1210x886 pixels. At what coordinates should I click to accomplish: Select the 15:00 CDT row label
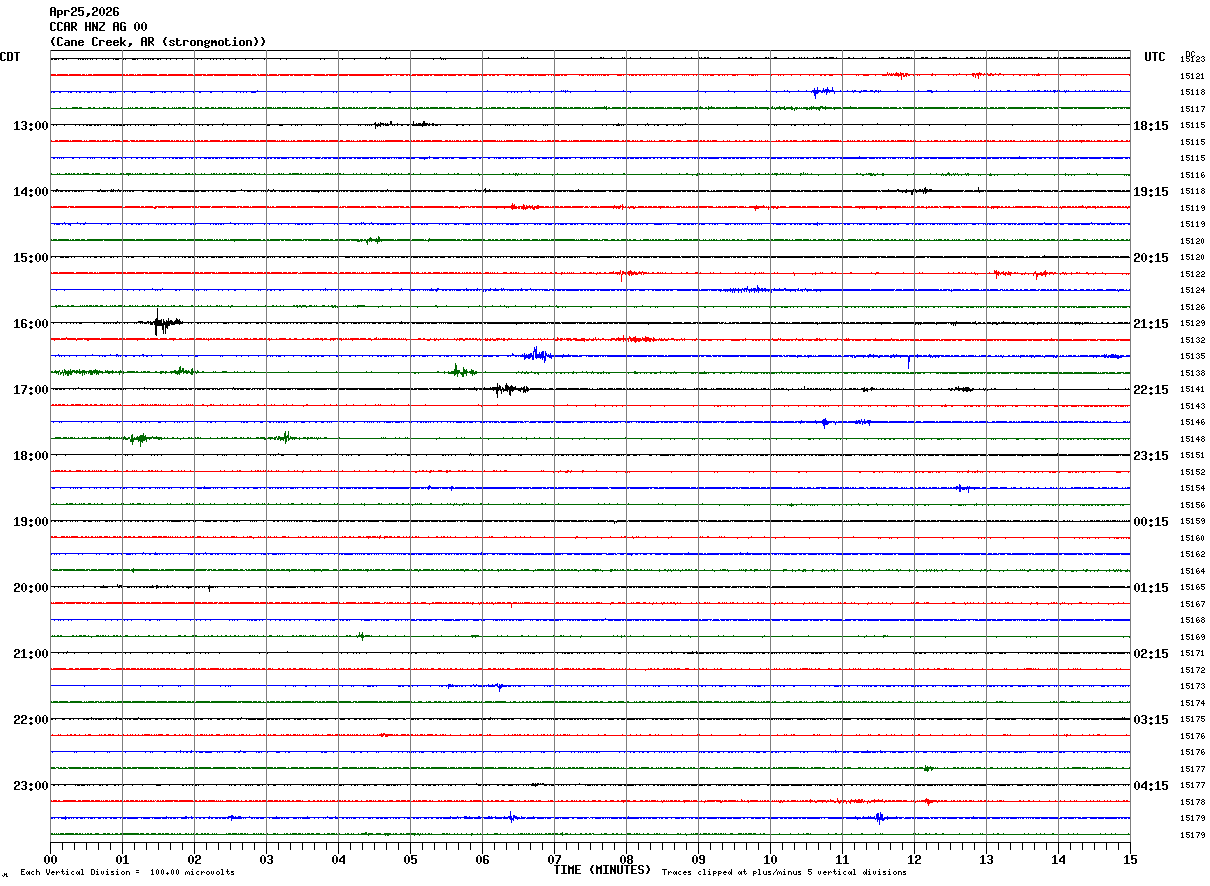(30, 258)
